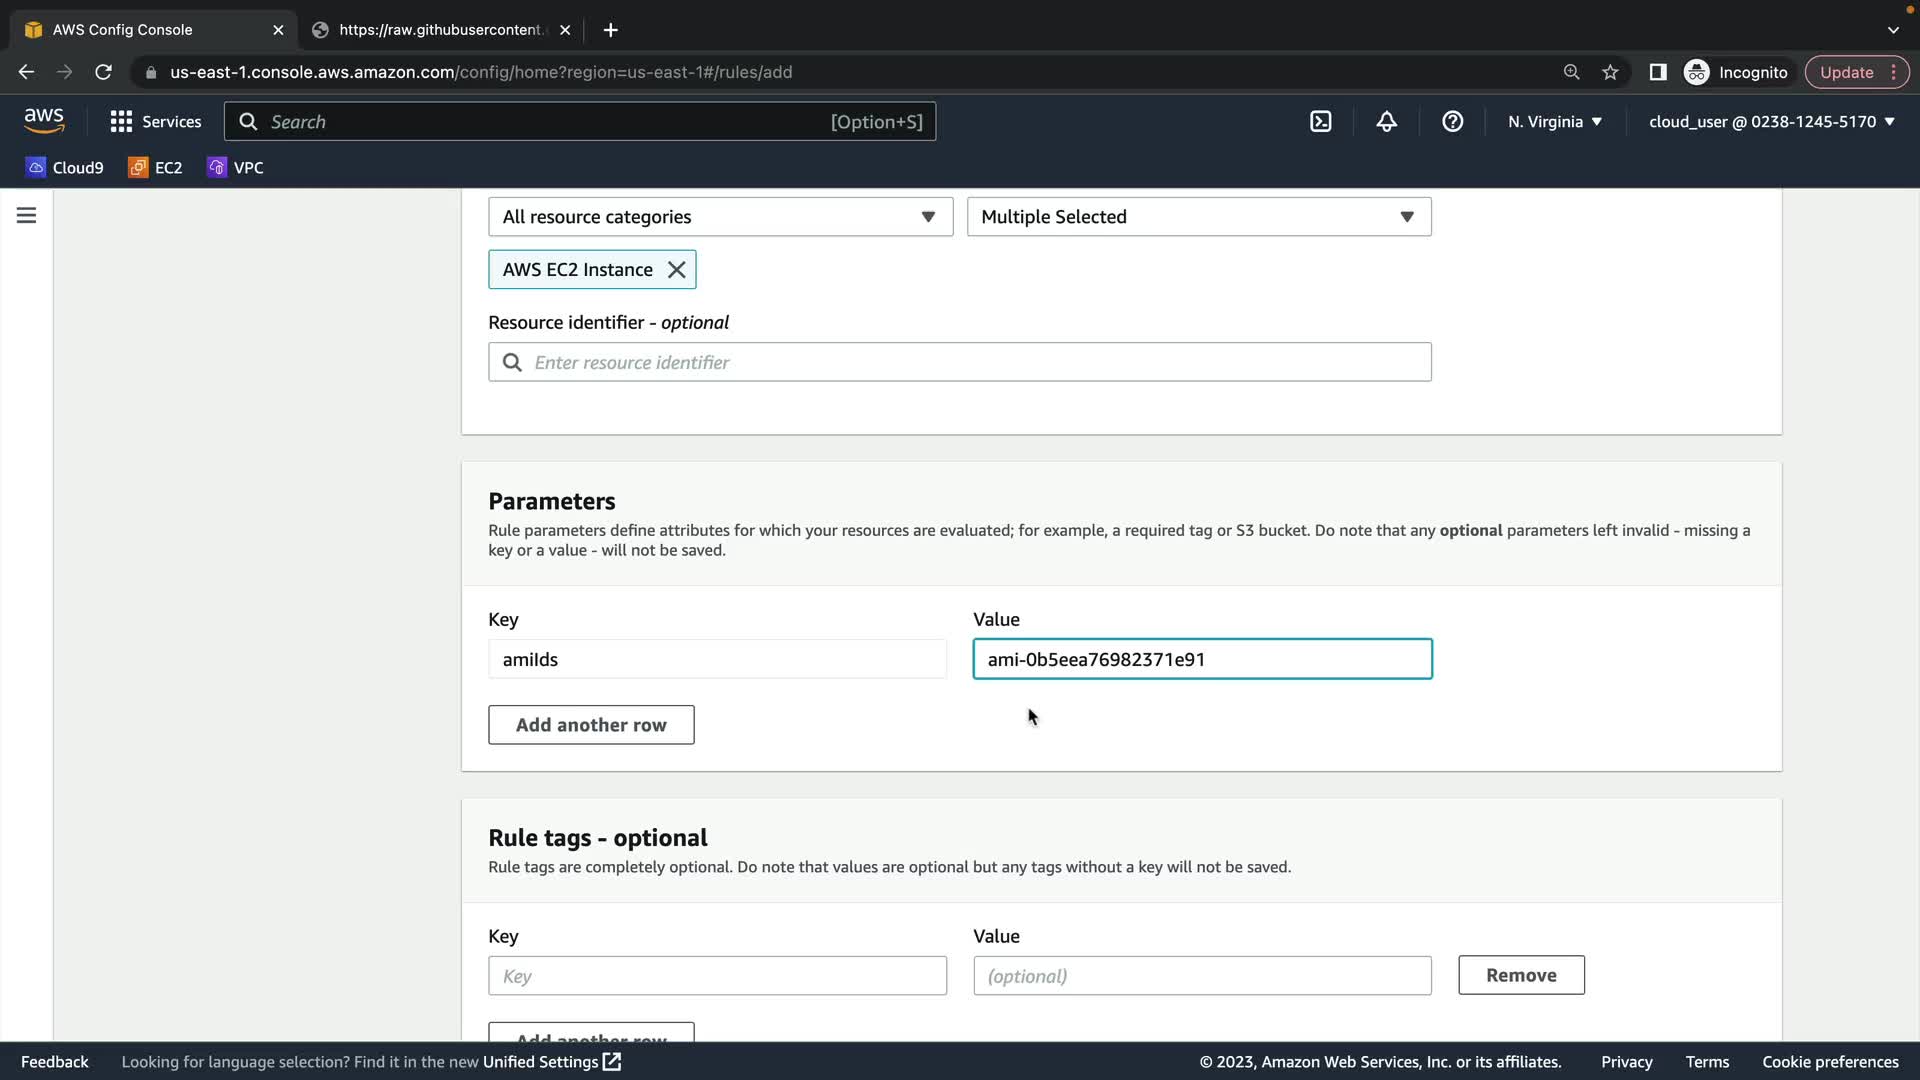Open the cloud_user account menu

pyautogui.click(x=1771, y=122)
